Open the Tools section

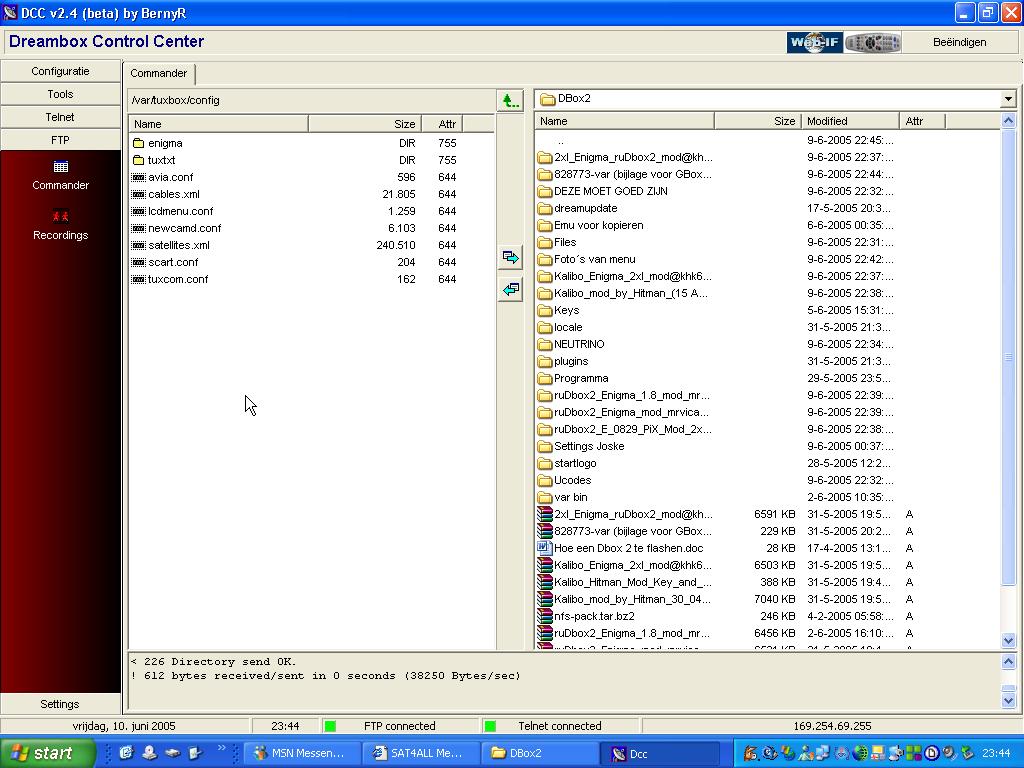(x=60, y=94)
